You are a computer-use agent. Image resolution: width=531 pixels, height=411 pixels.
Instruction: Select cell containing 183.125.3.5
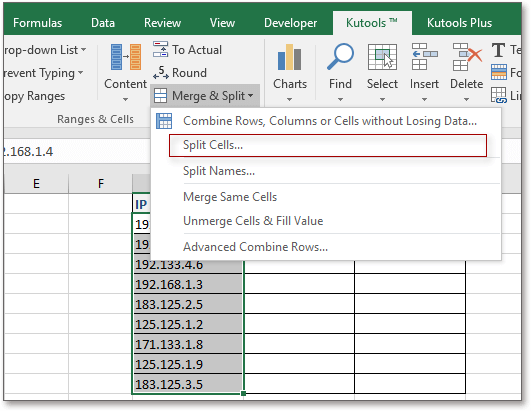pos(188,384)
